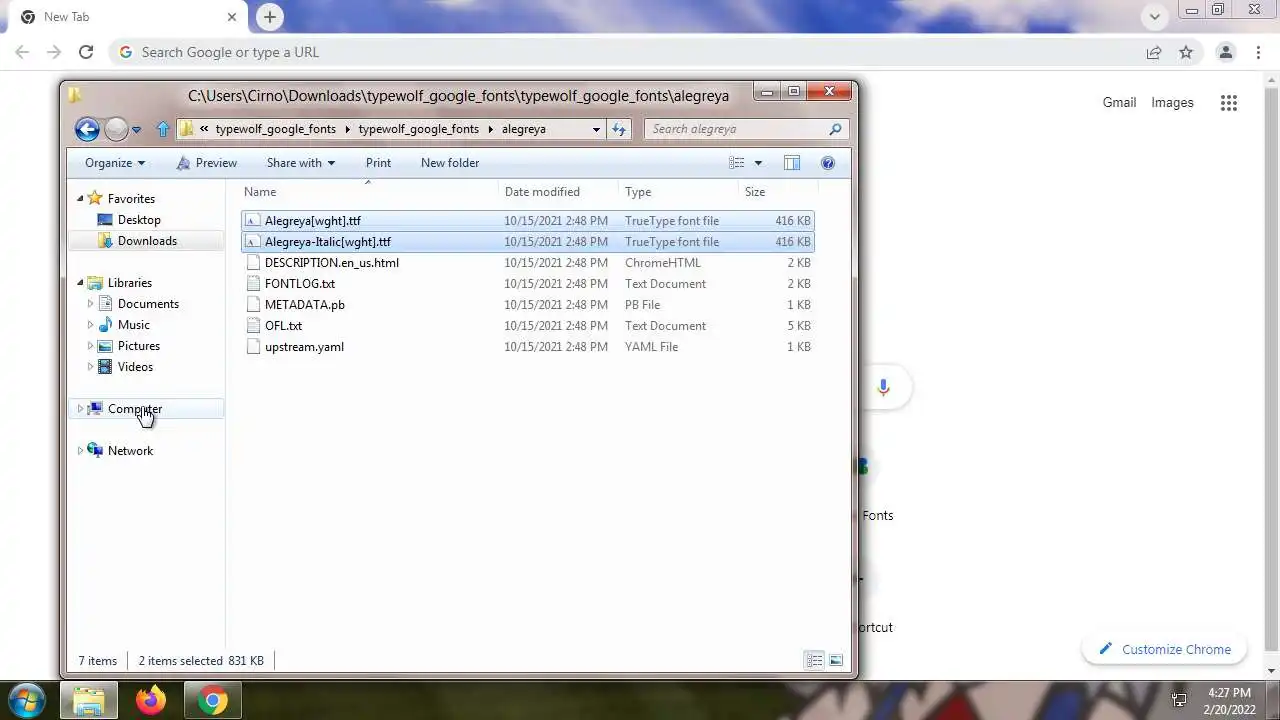Screen dimensions: 1280x720
Task: Show the preview pane
Action: point(792,163)
